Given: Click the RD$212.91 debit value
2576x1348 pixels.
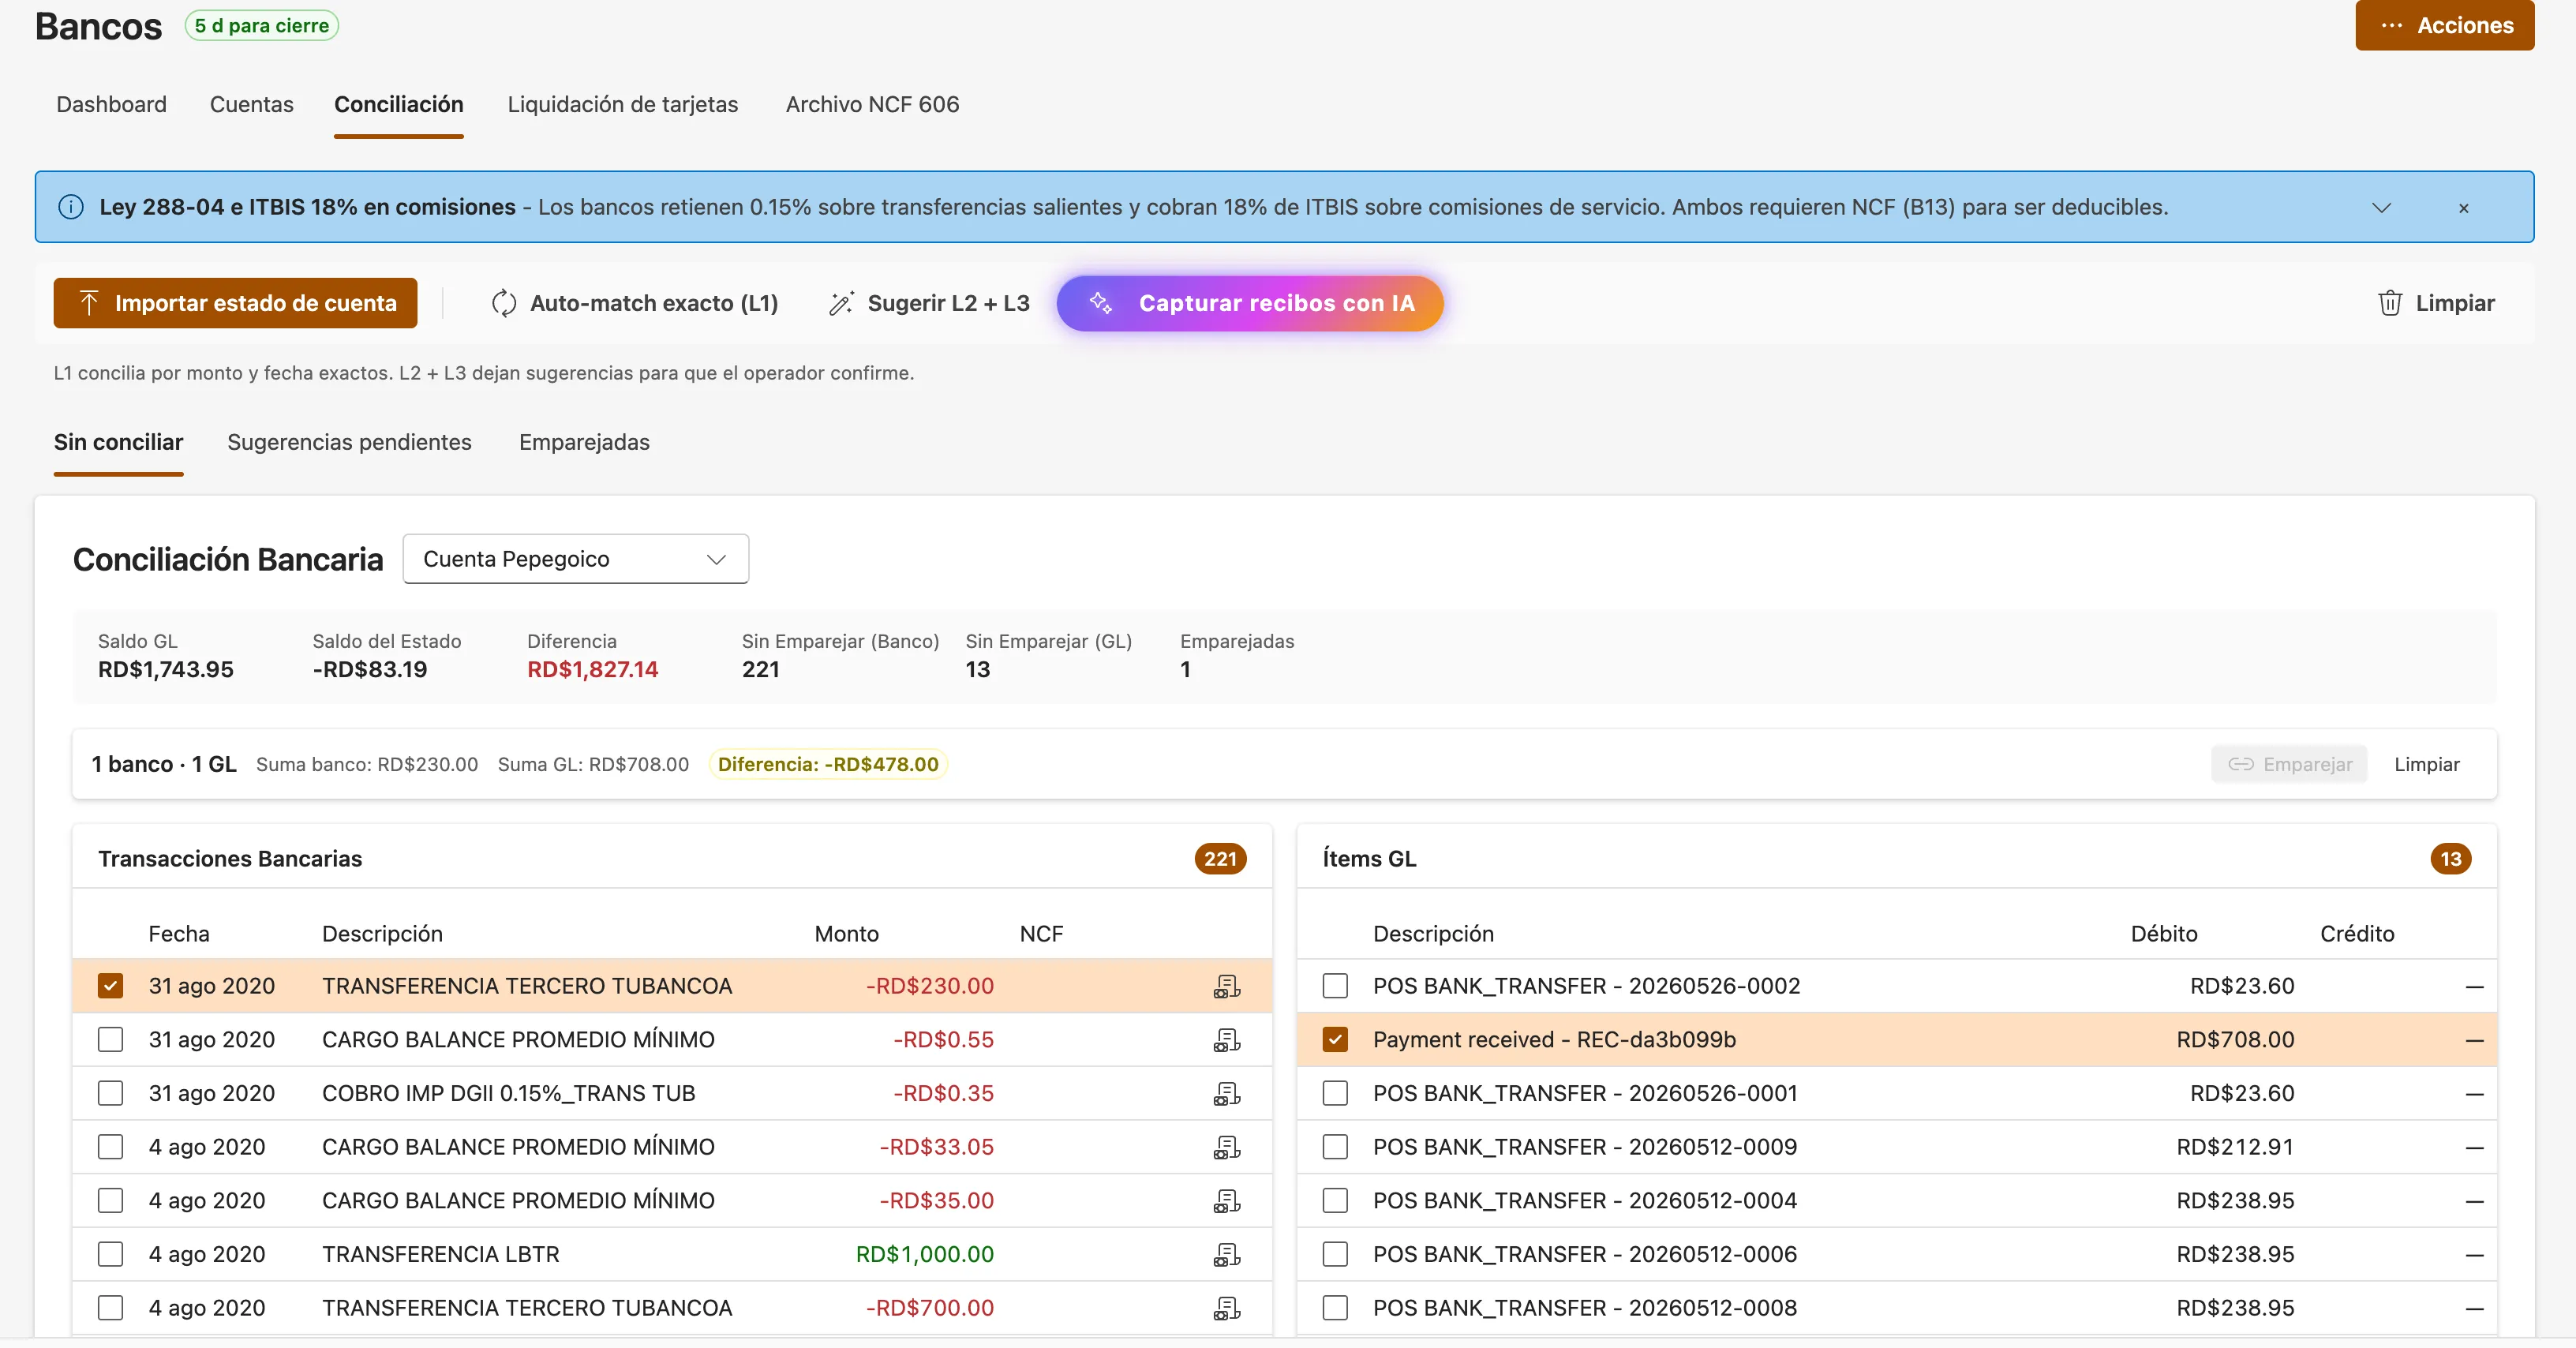Looking at the screenshot, I should (2236, 1147).
